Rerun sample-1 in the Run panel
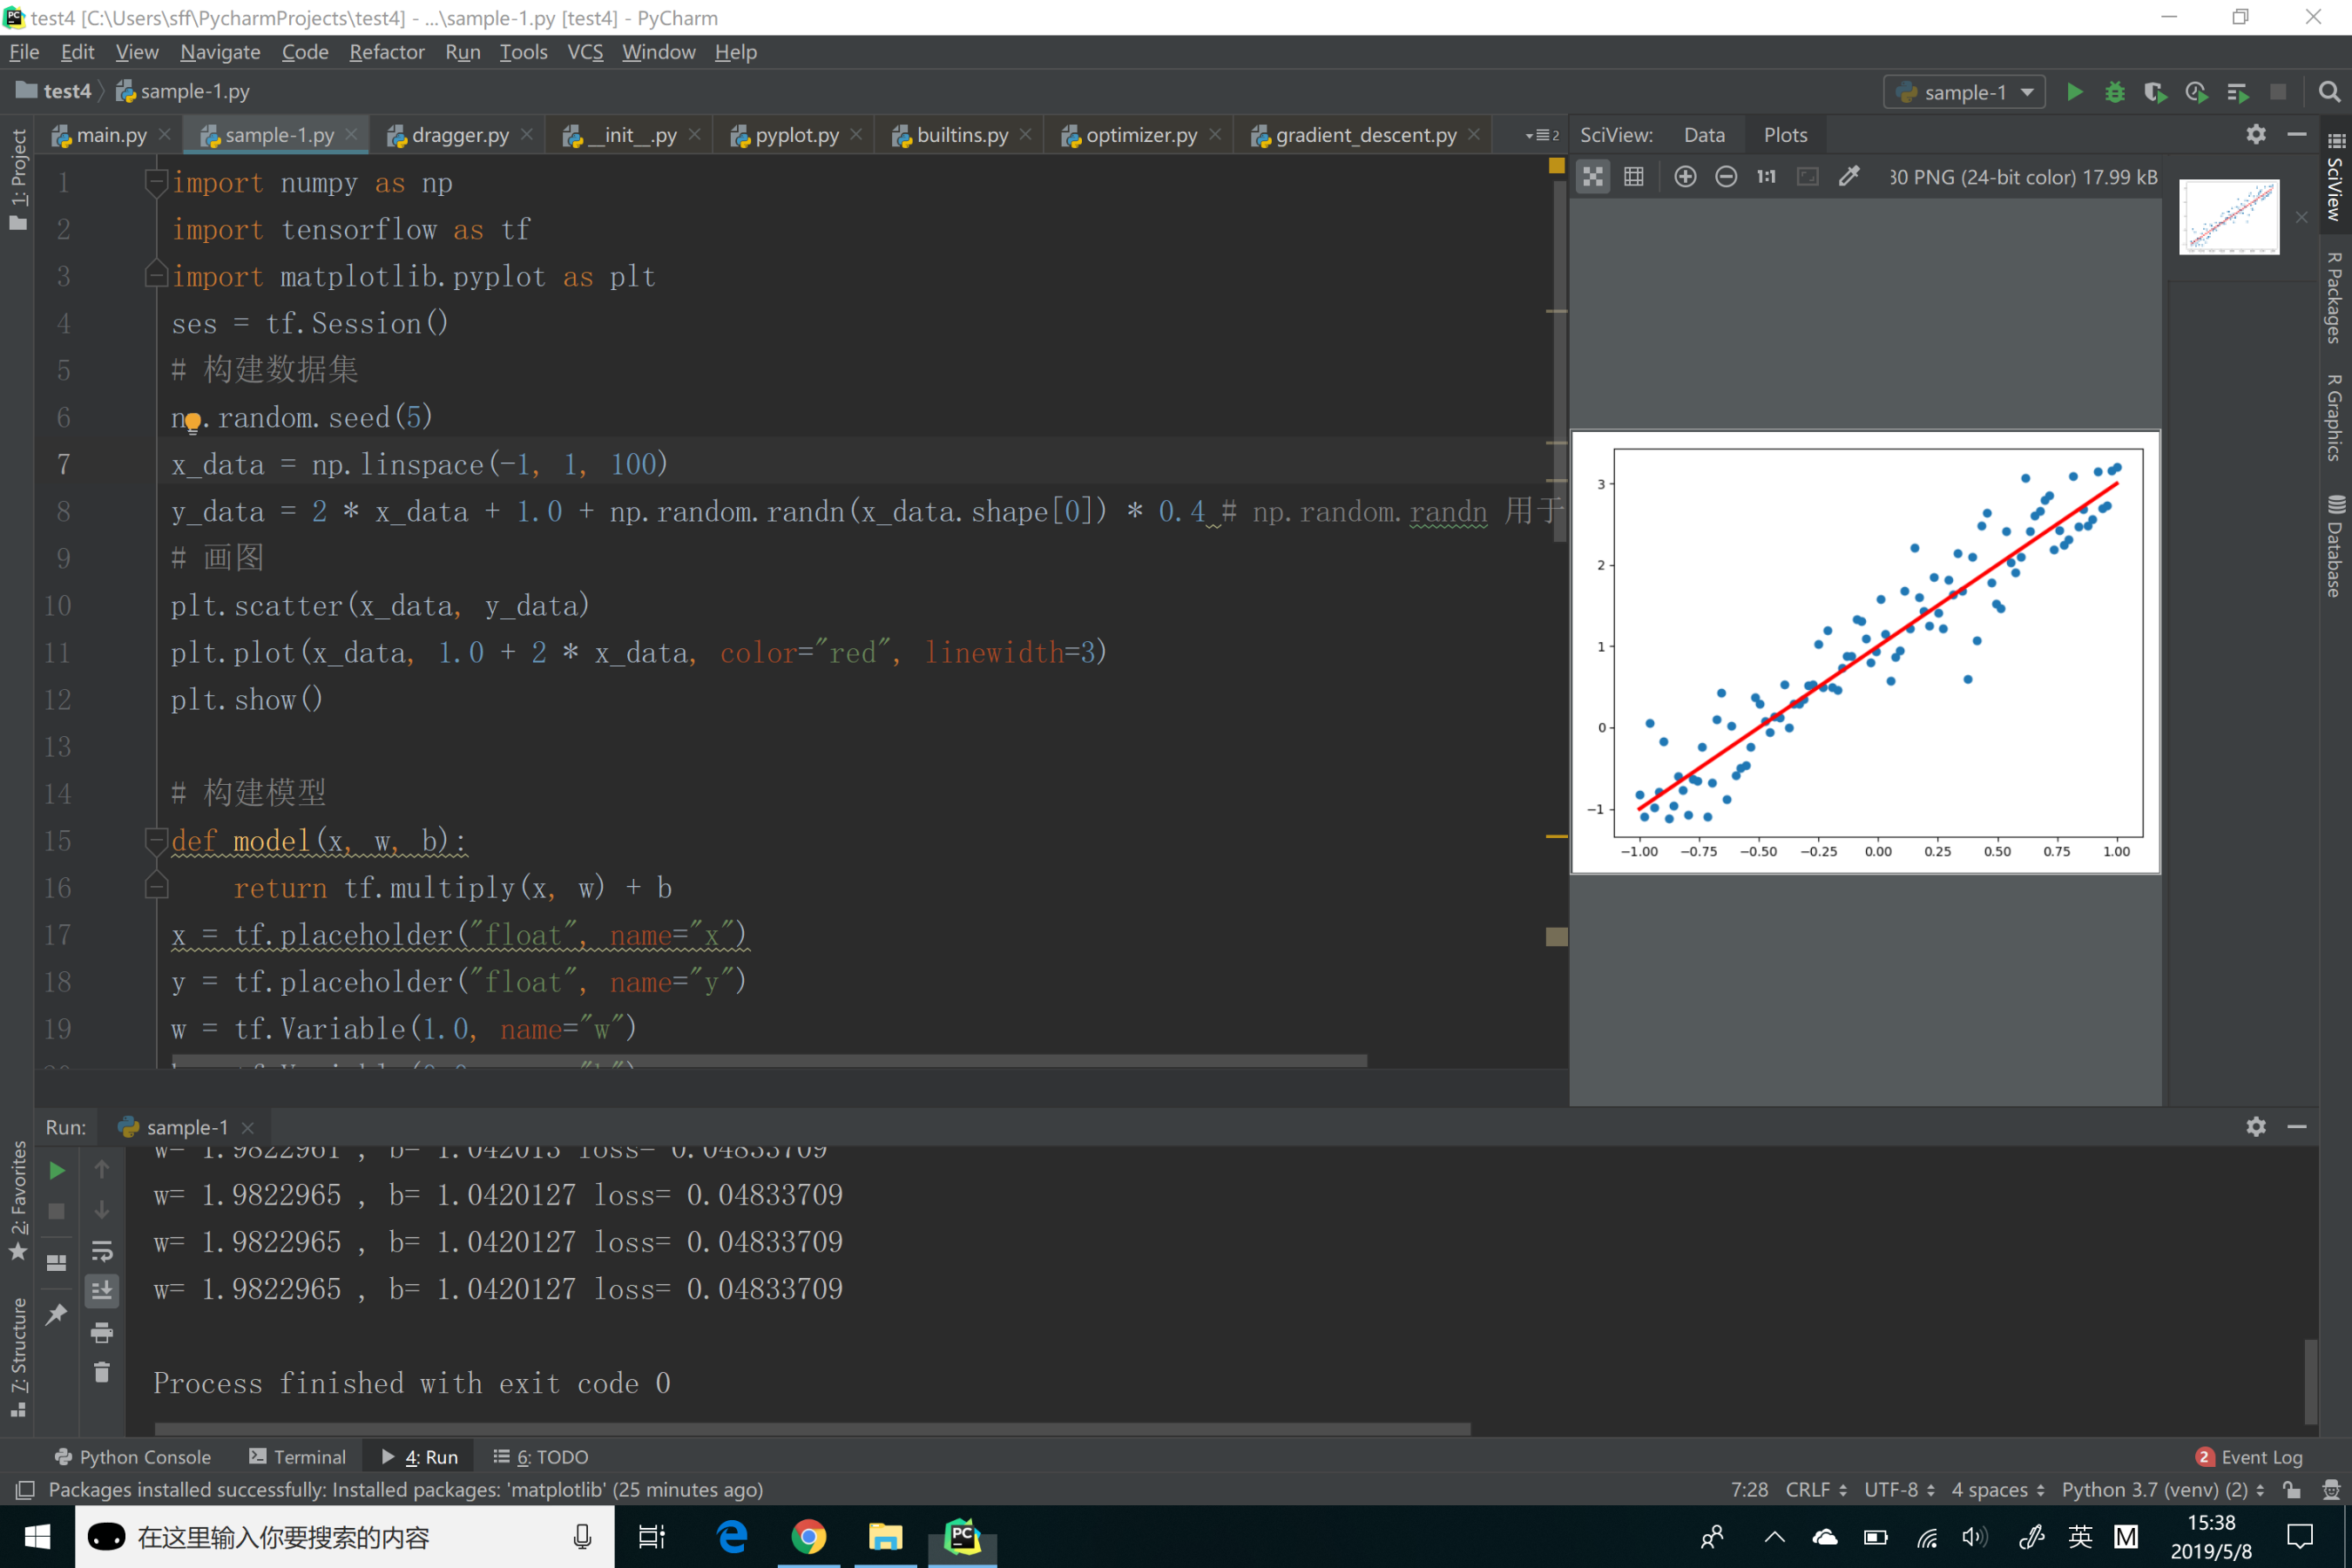The image size is (2352, 1568). coord(57,1170)
